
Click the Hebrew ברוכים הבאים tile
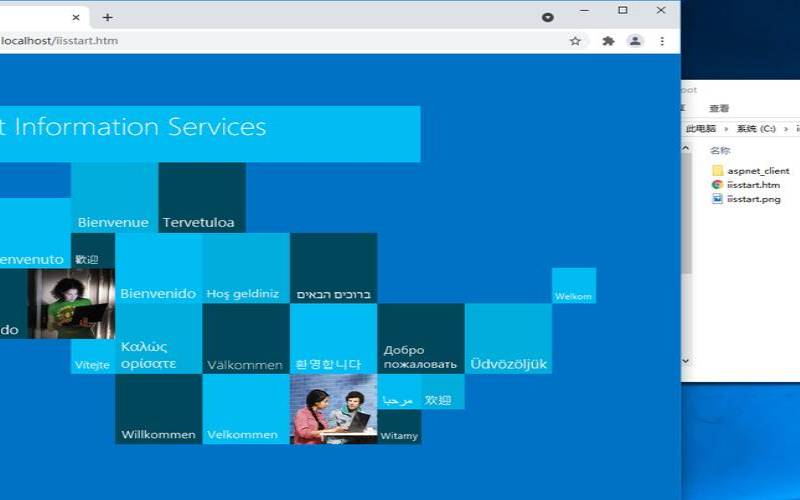coord(334,268)
